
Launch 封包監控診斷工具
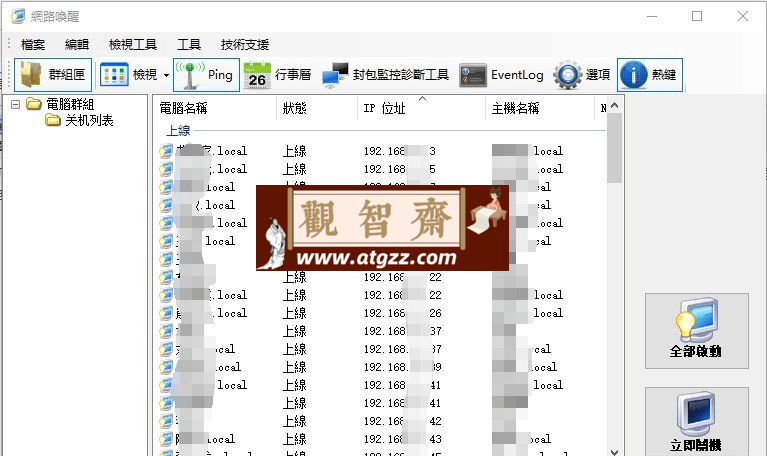click(x=385, y=75)
